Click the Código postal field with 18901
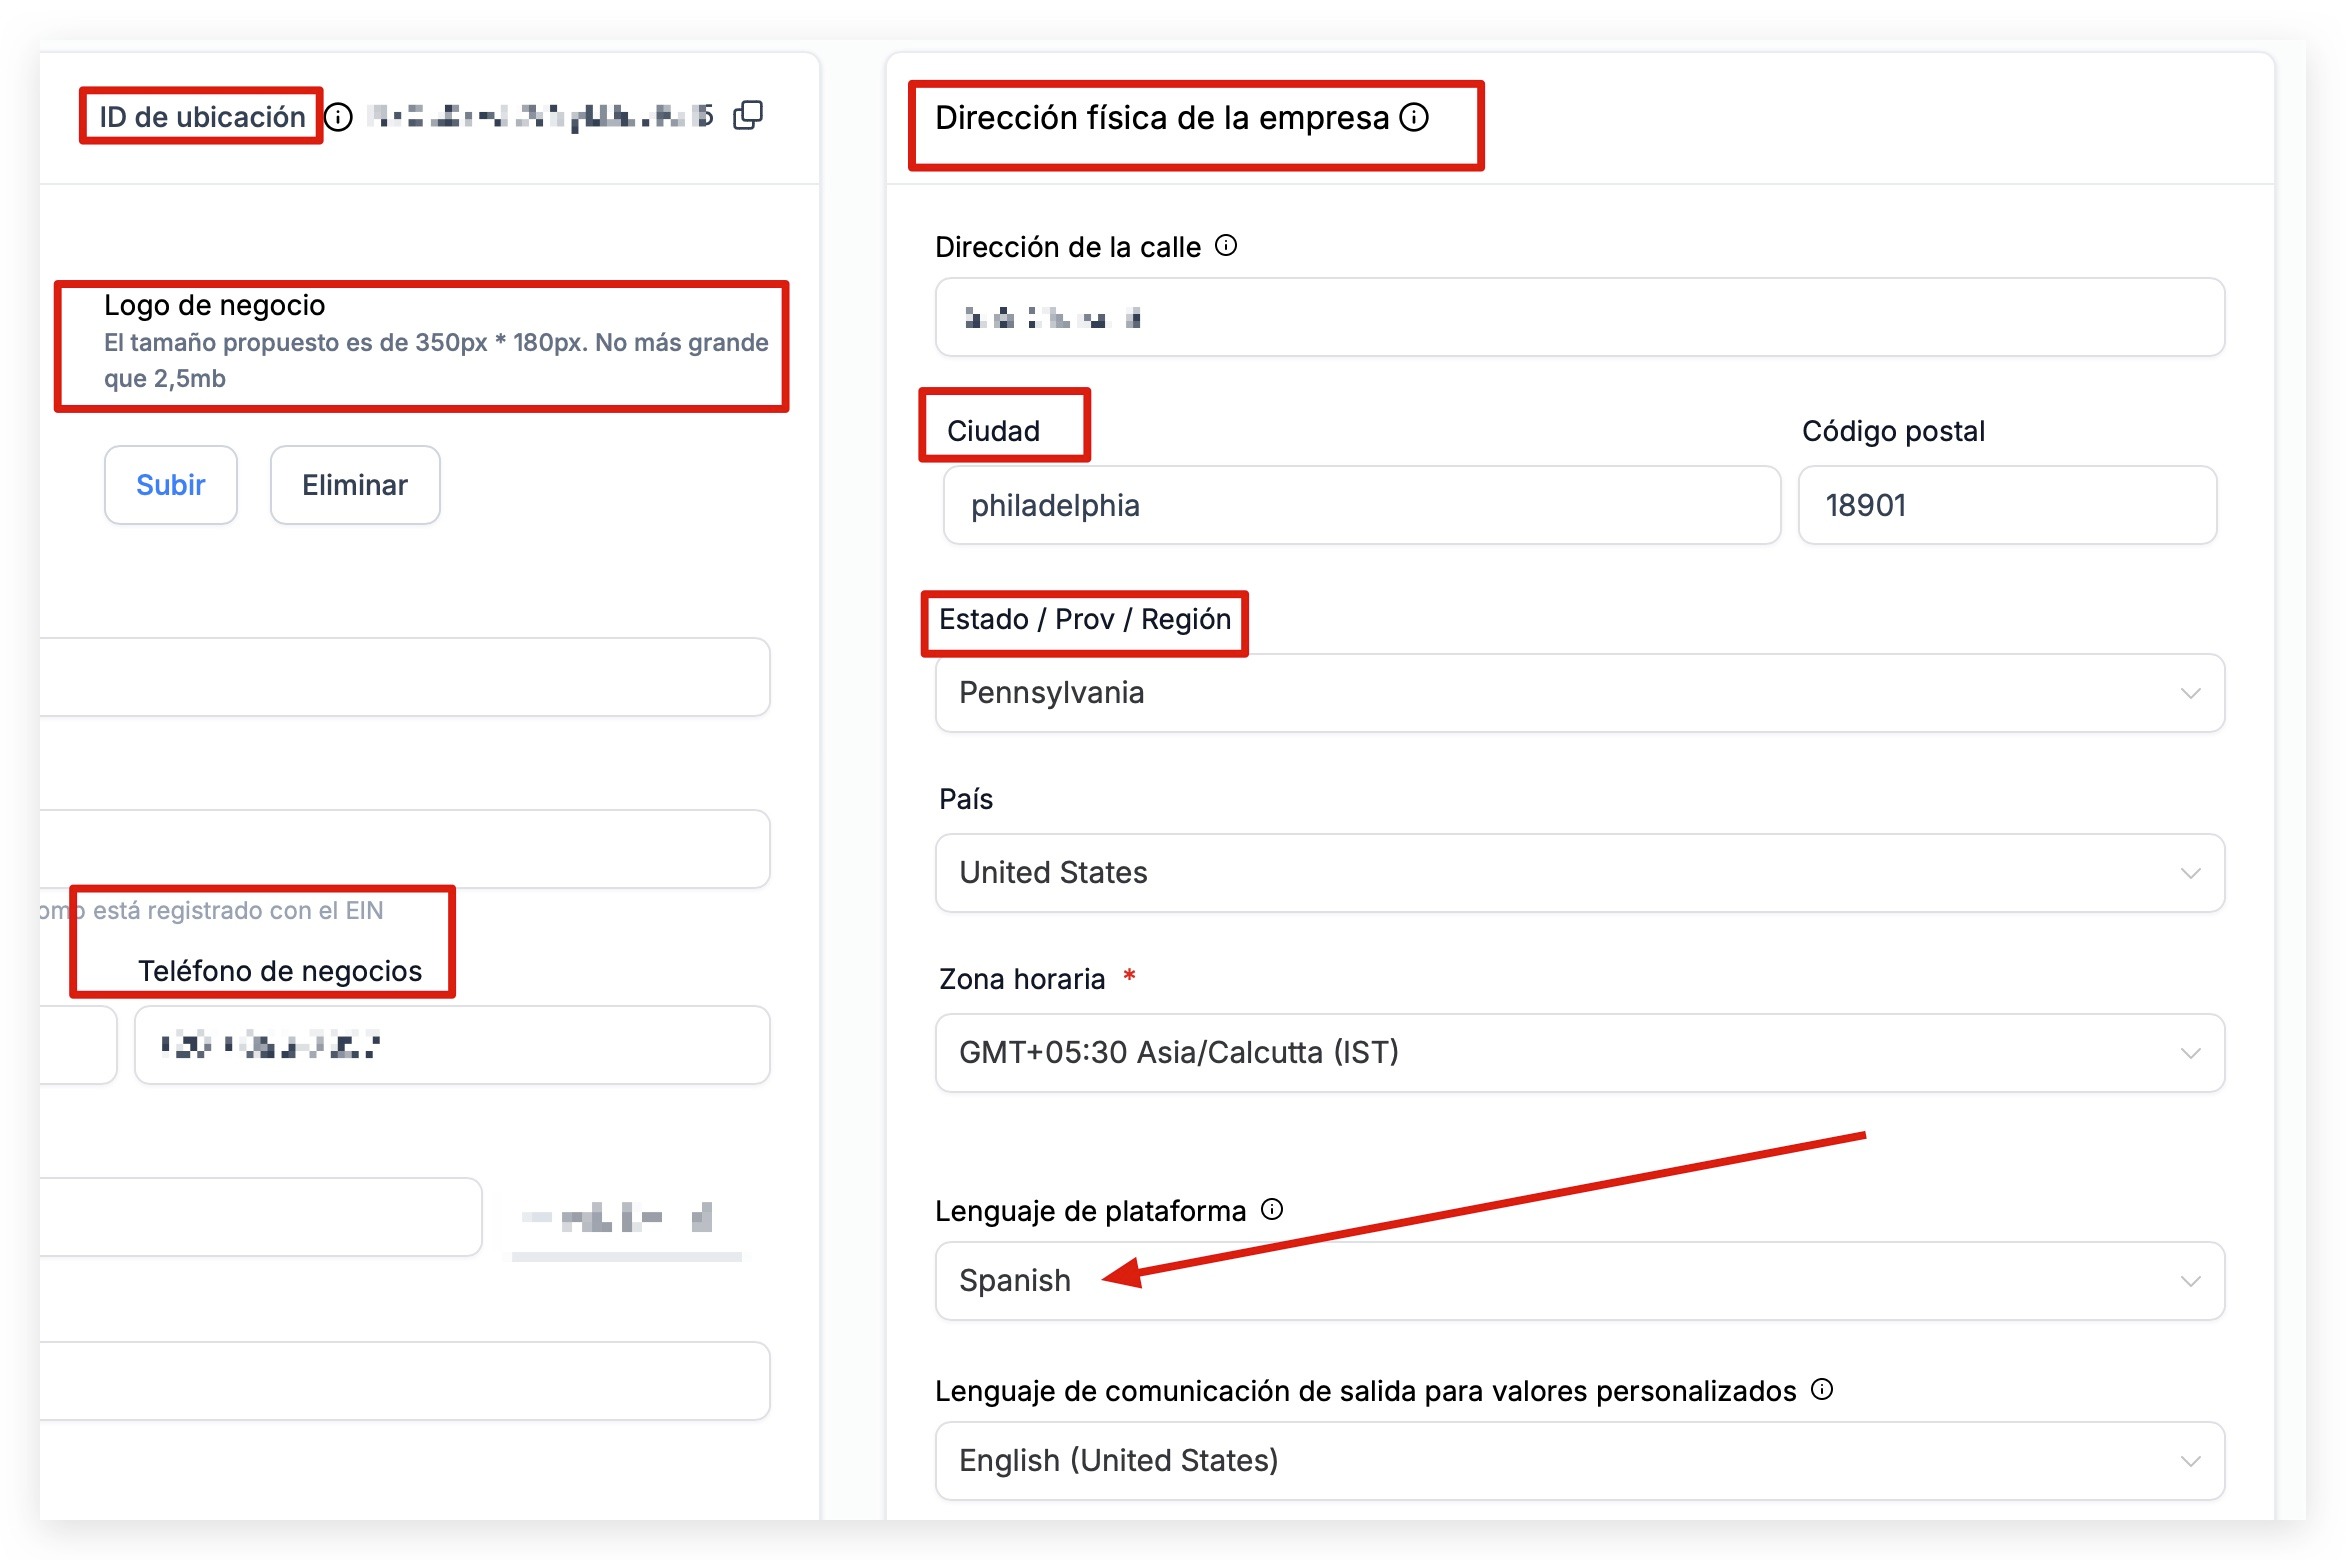The image size is (2346, 1560). [2006, 506]
